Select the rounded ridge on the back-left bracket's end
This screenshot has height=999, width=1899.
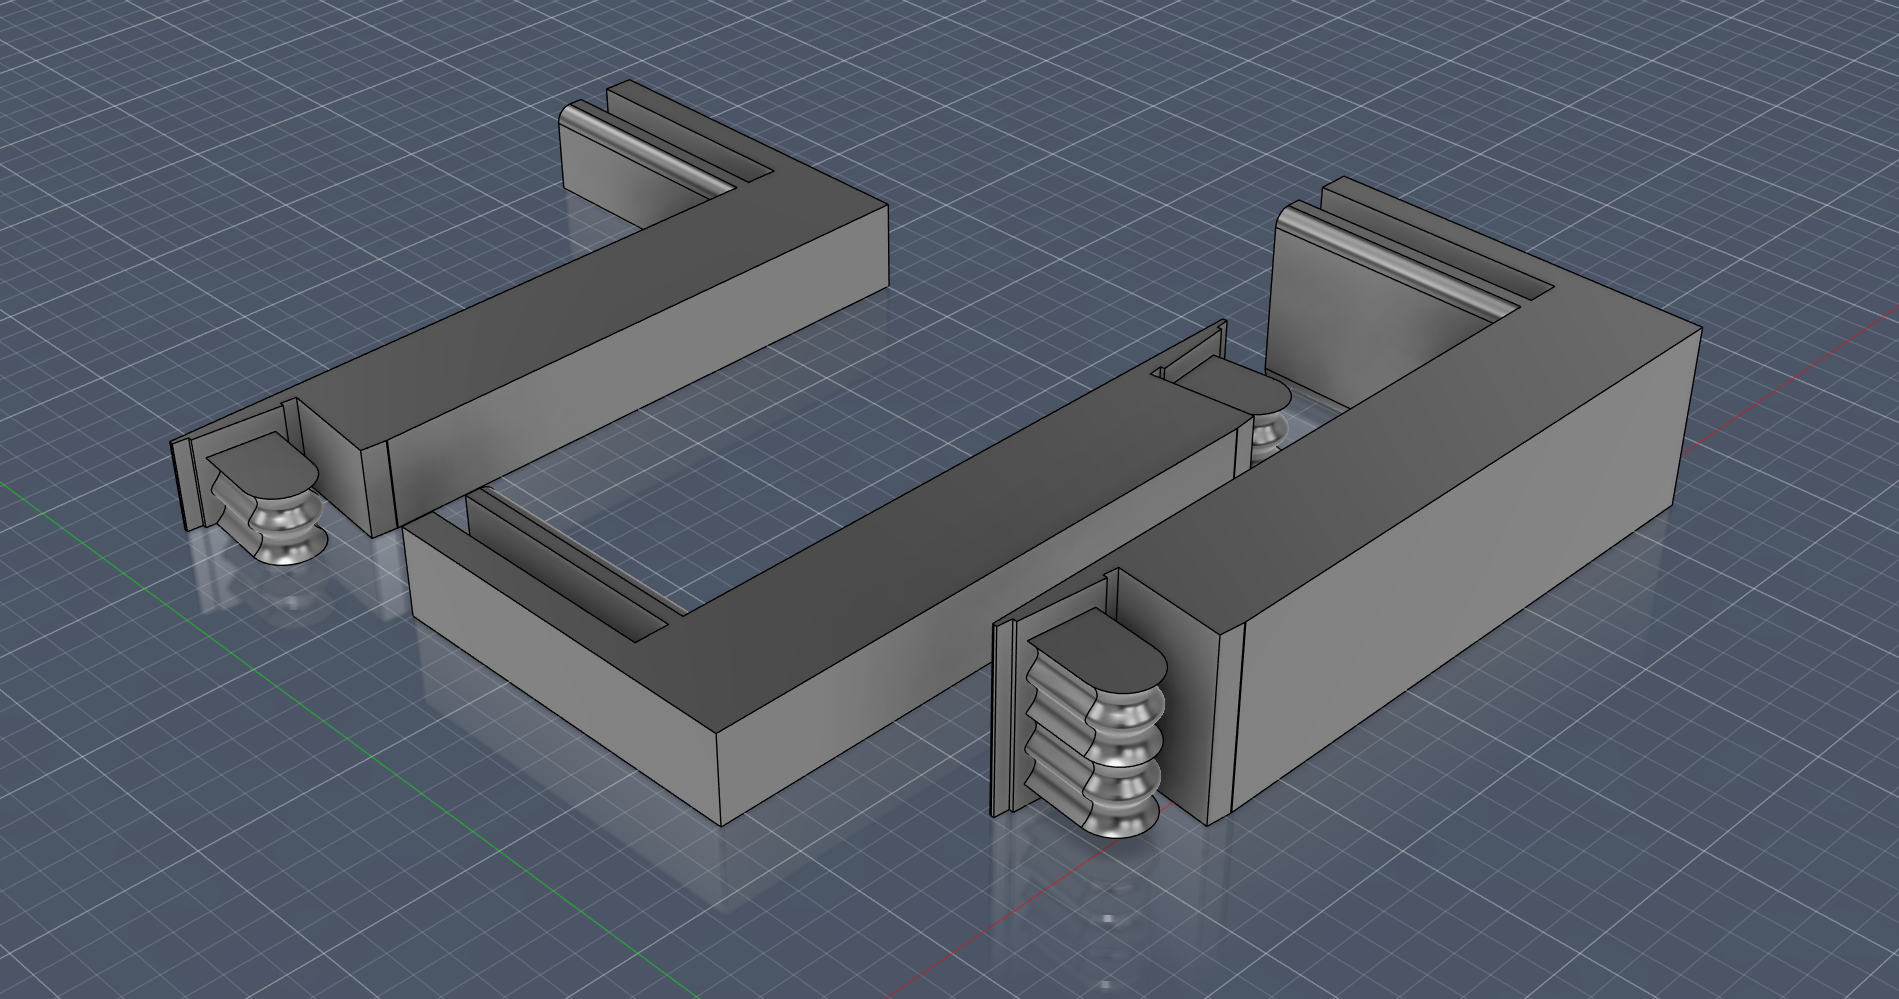pyautogui.click(x=650, y=147)
